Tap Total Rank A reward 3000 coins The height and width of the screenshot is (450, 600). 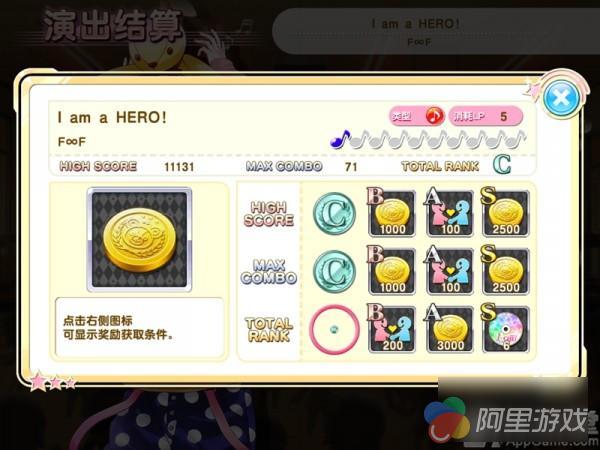(450, 329)
